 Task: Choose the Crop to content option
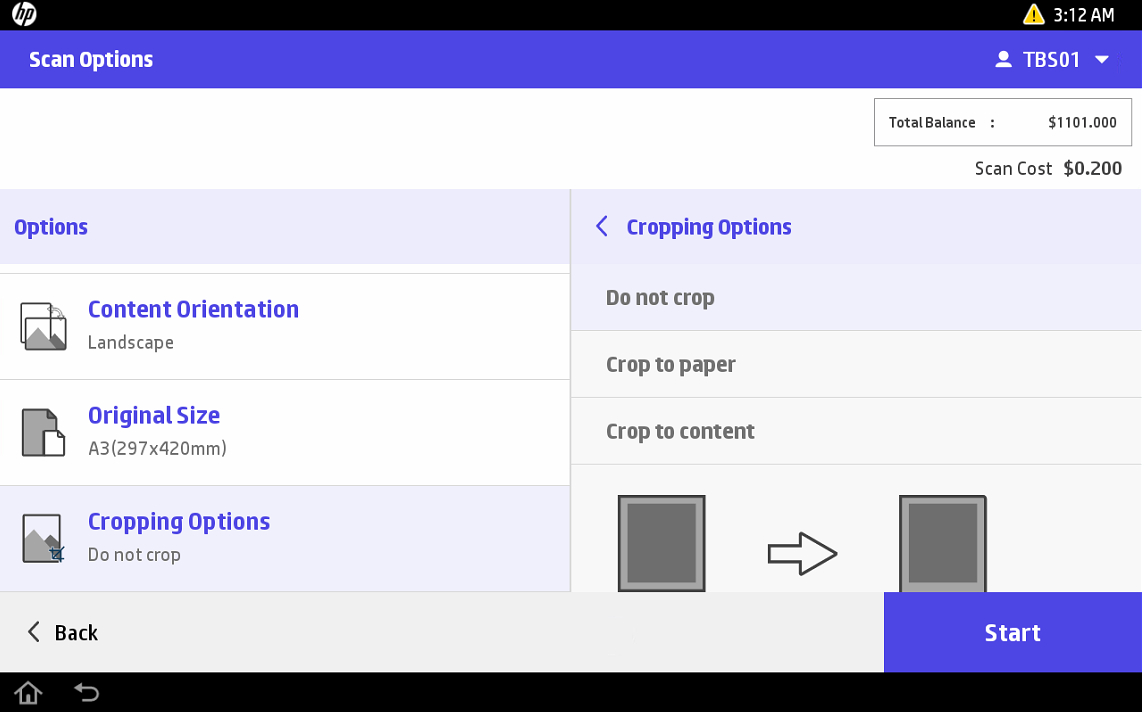pyautogui.click(x=856, y=432)
